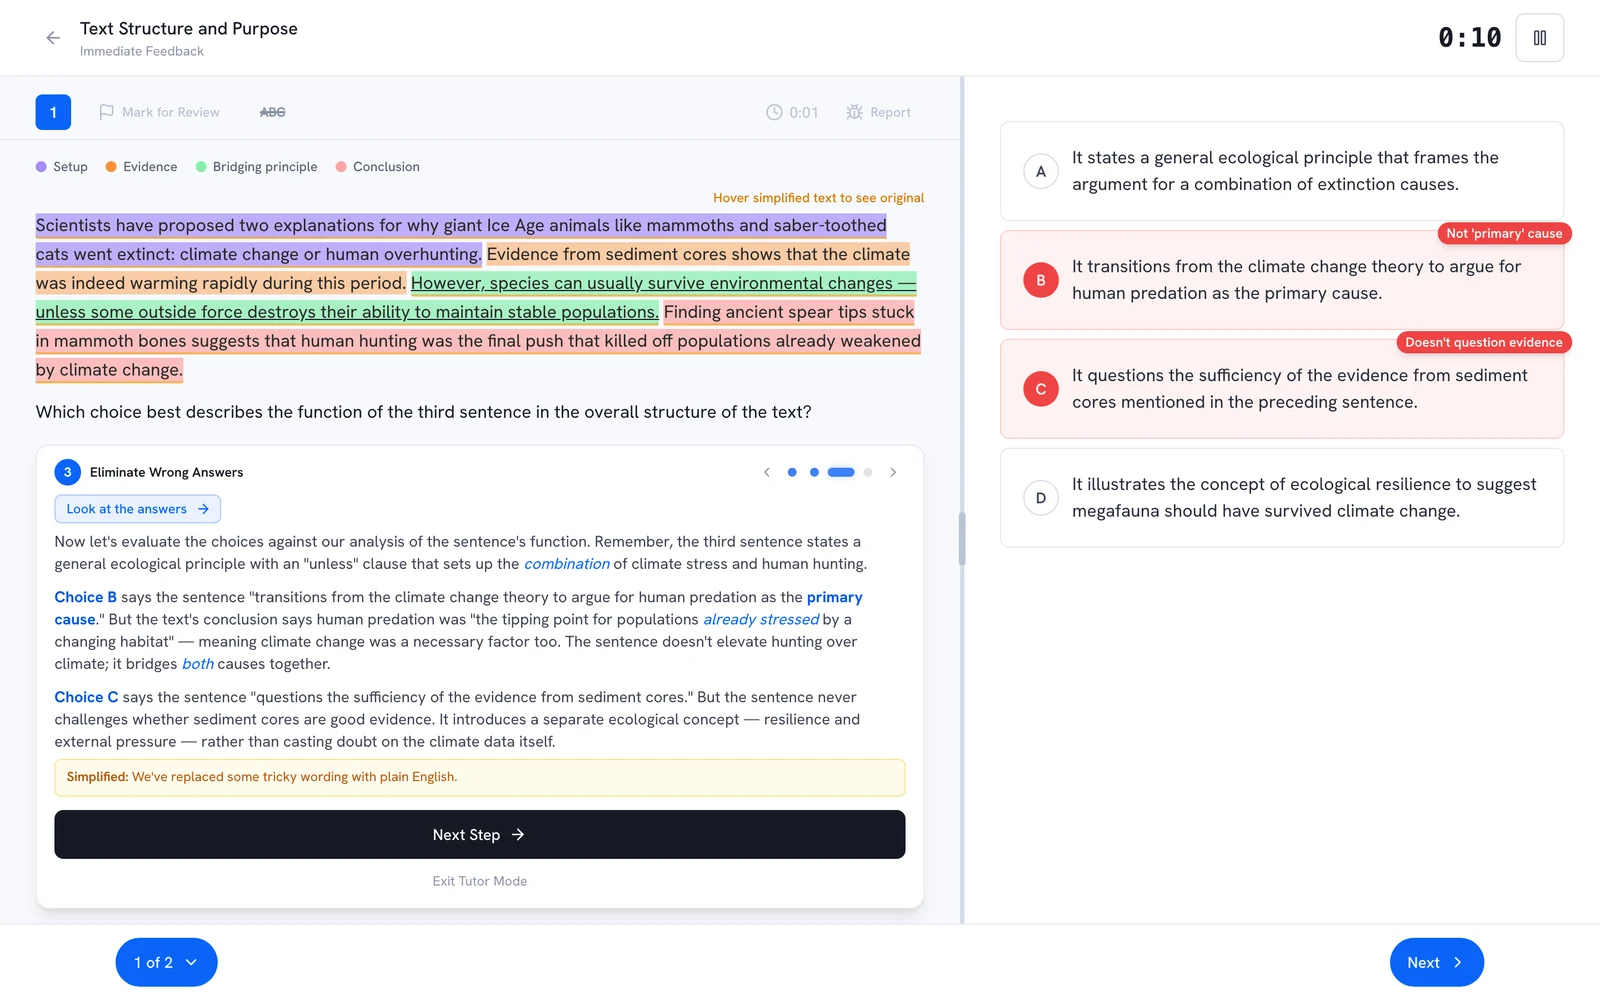
Task: Click the panel divider scrollbar handle
Action: coord(962,539)
